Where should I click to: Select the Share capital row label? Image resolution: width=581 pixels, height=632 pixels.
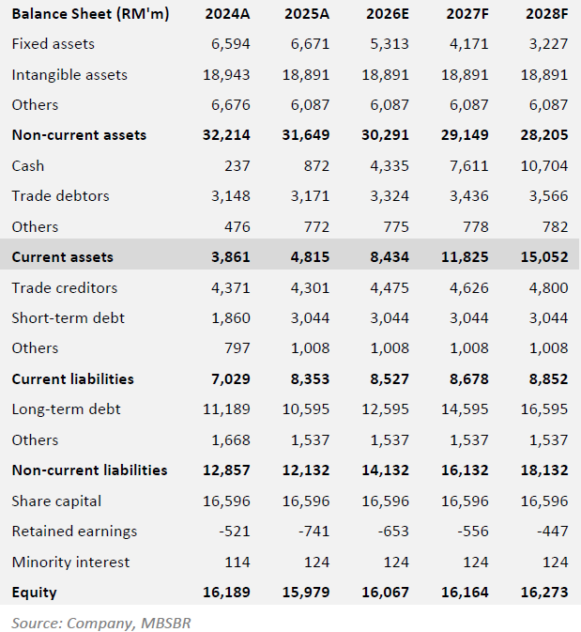(x=56, y=501)
